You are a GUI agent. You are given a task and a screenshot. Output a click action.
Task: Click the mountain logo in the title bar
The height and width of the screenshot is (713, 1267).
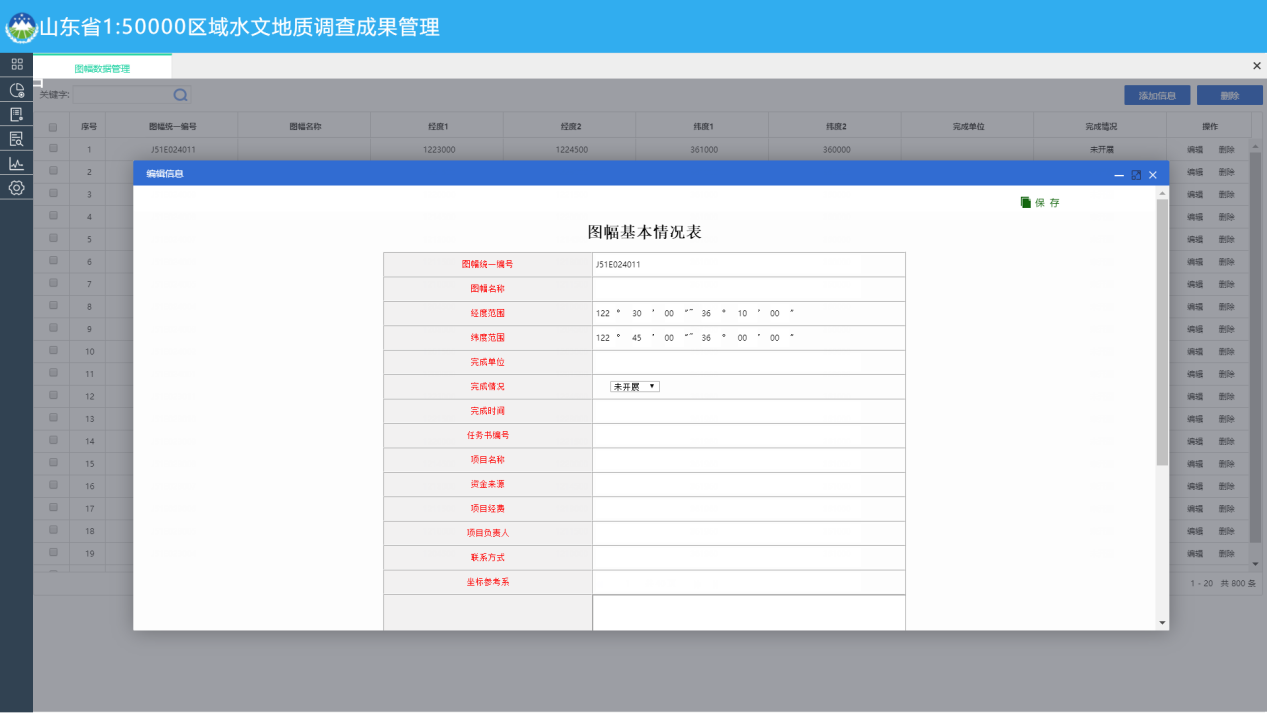20,27
